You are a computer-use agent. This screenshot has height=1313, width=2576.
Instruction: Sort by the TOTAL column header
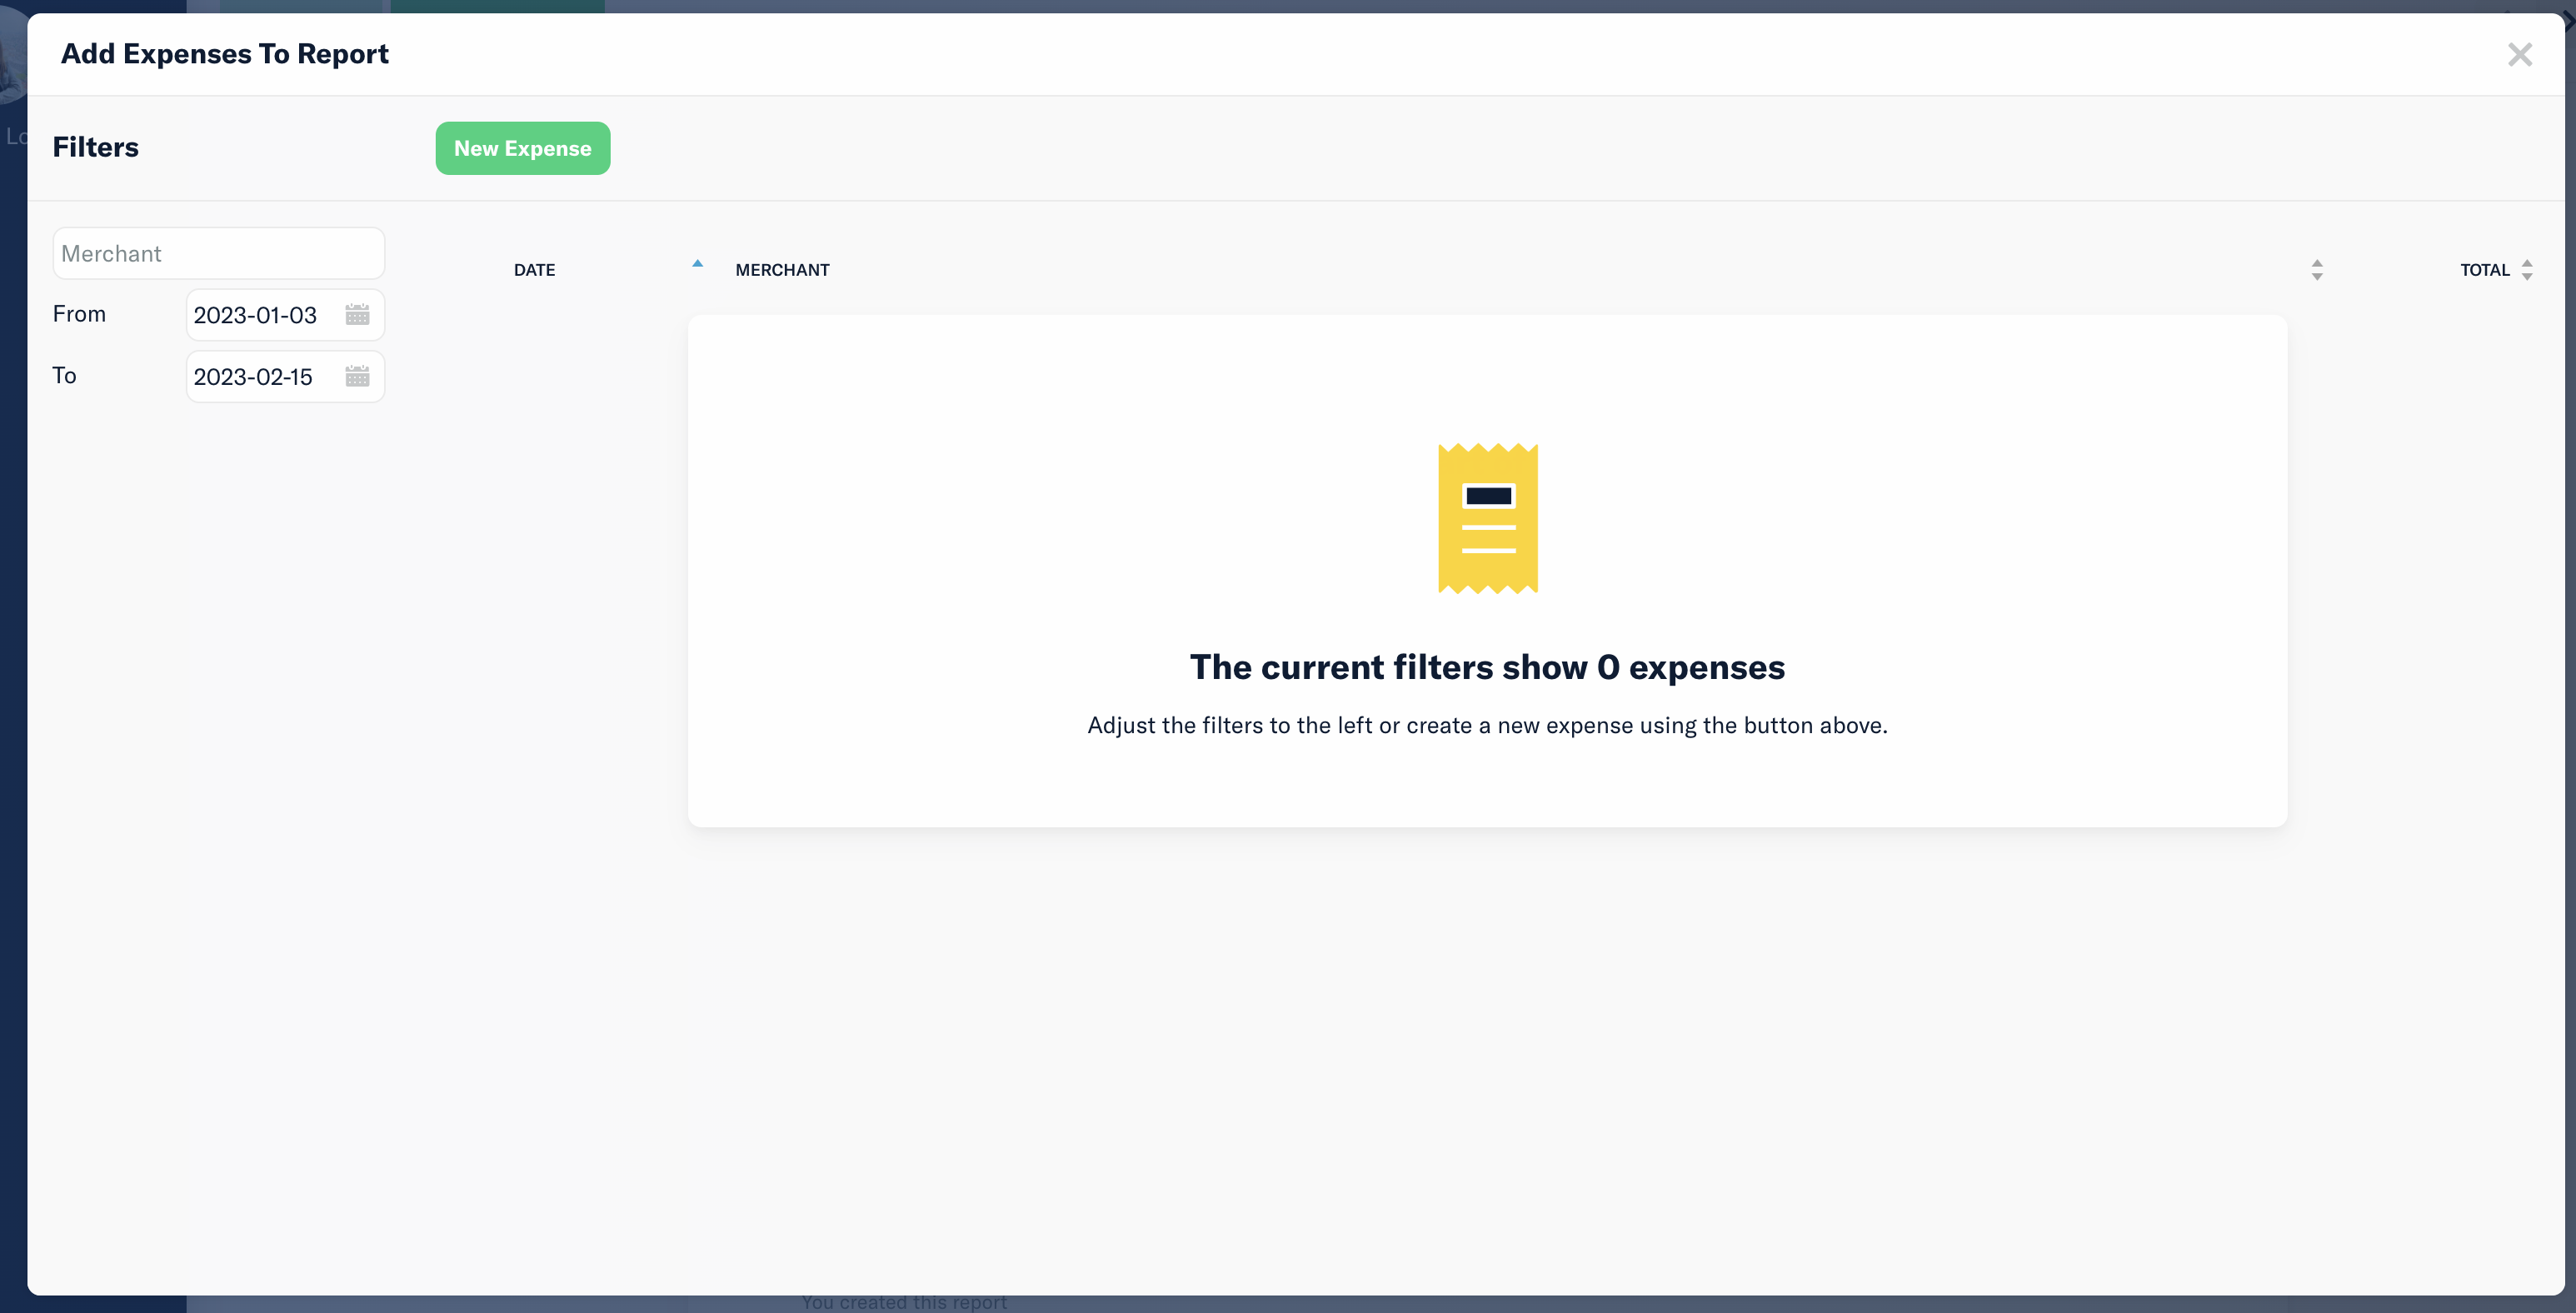[x=2484, y=270]
